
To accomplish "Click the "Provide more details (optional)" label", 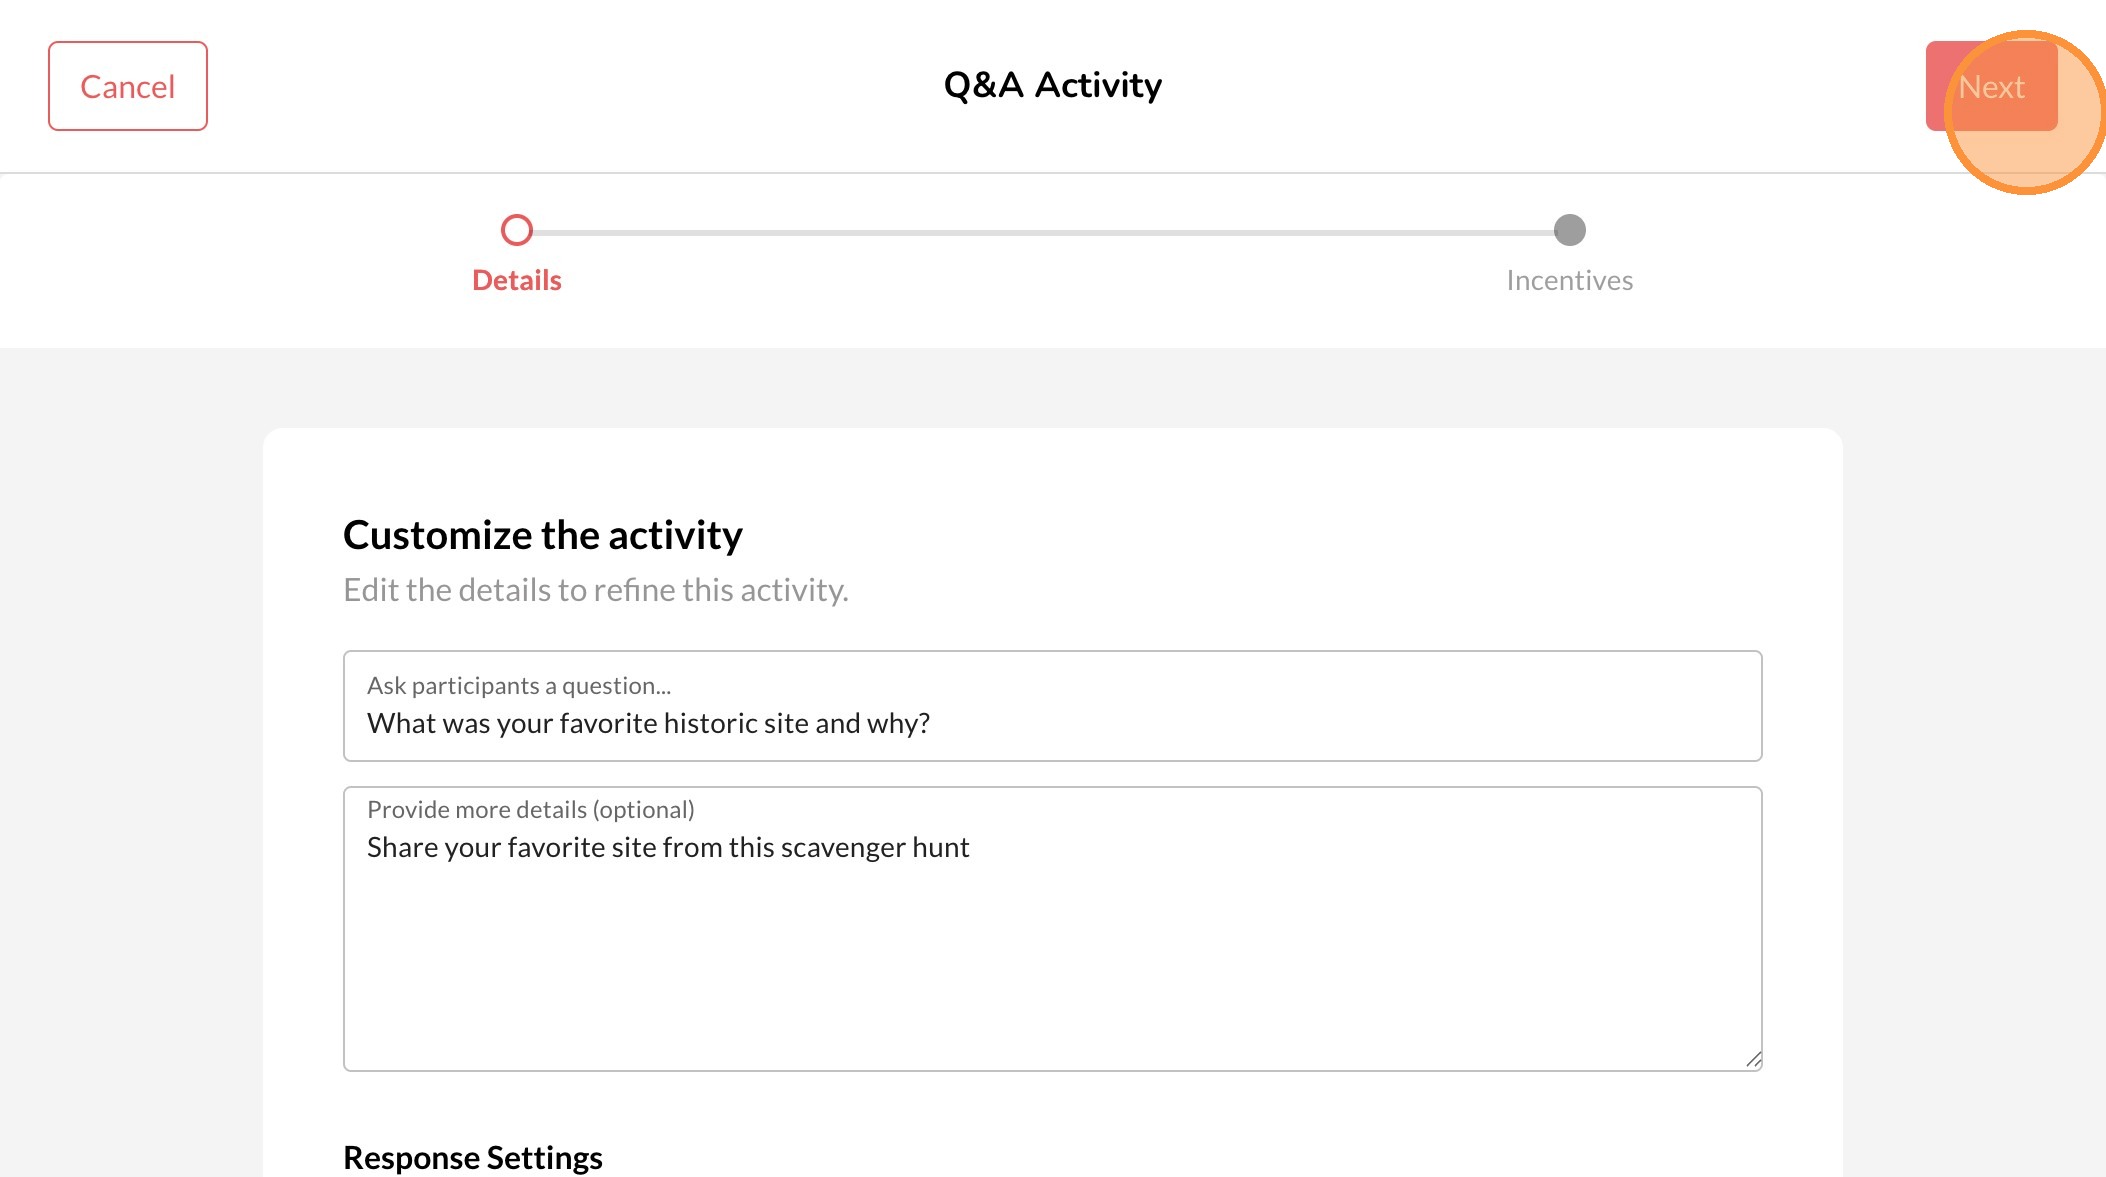I will (x=530, y=810).
